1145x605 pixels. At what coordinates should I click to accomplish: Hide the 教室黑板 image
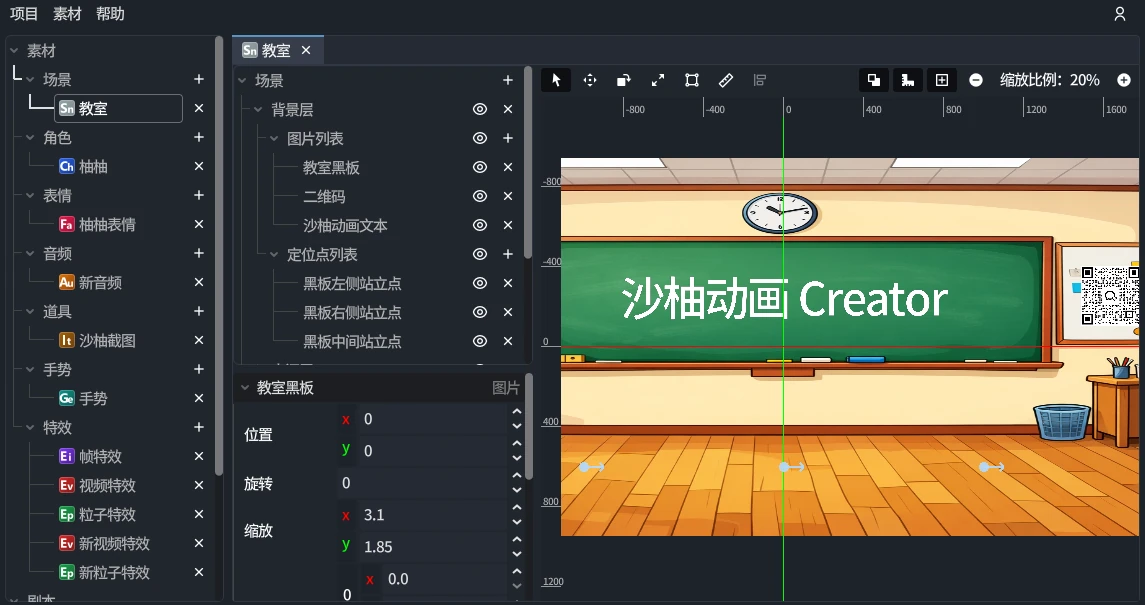(x=480, y=167)
